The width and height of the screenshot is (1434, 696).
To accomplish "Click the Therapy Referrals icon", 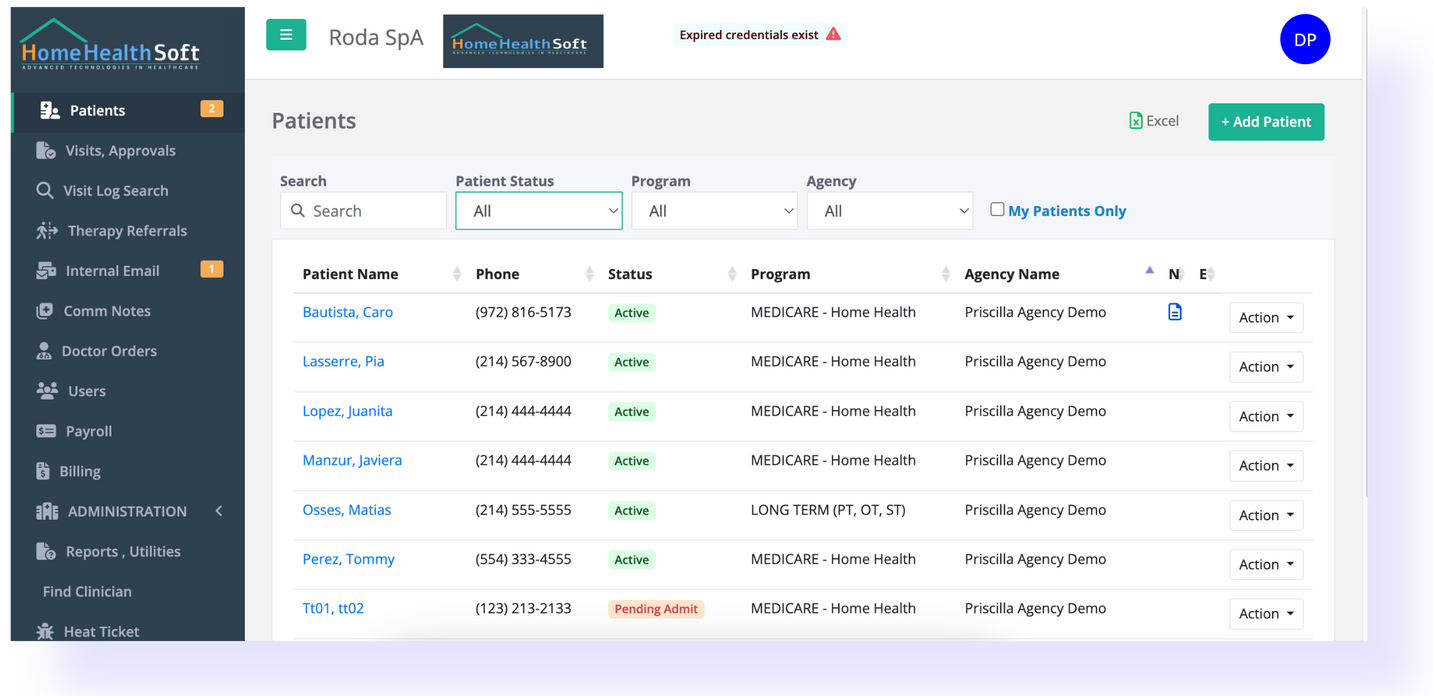I will point(47,230).
